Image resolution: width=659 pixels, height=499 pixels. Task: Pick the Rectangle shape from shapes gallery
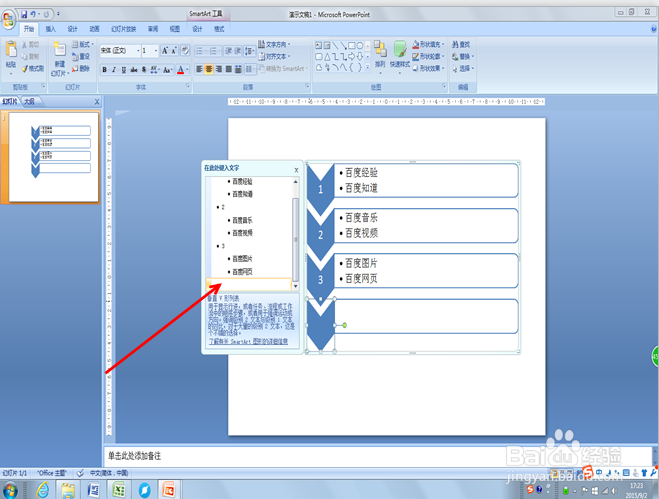point(352,45)
